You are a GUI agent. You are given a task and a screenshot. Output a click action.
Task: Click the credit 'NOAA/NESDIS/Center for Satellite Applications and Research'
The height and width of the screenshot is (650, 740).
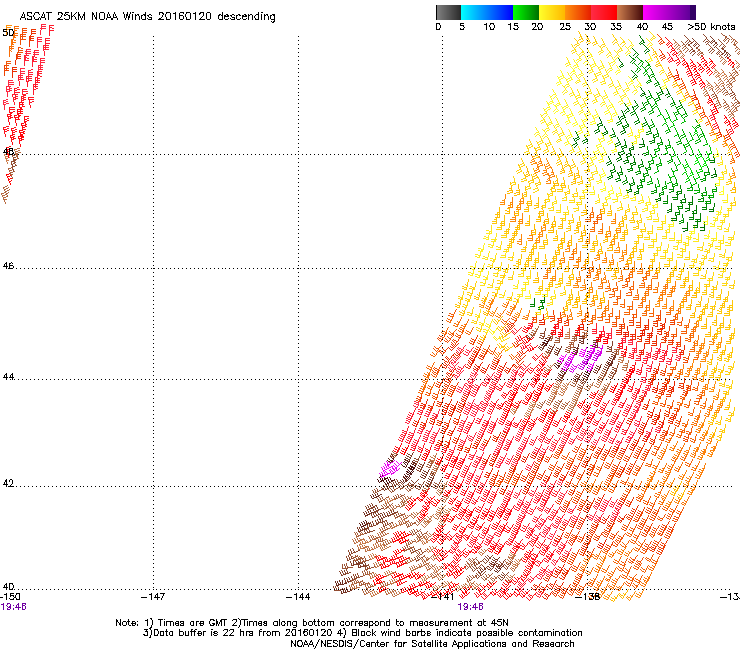[x=432, y=644]
